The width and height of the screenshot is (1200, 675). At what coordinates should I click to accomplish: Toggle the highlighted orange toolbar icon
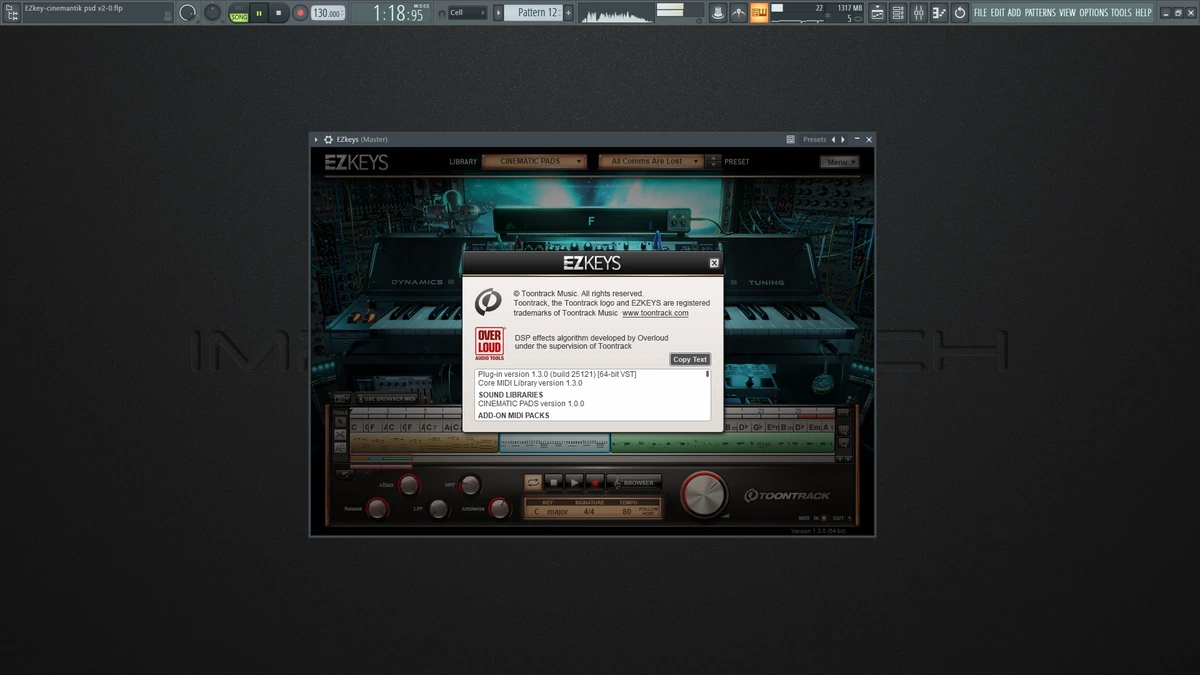[x=760, y=13]
